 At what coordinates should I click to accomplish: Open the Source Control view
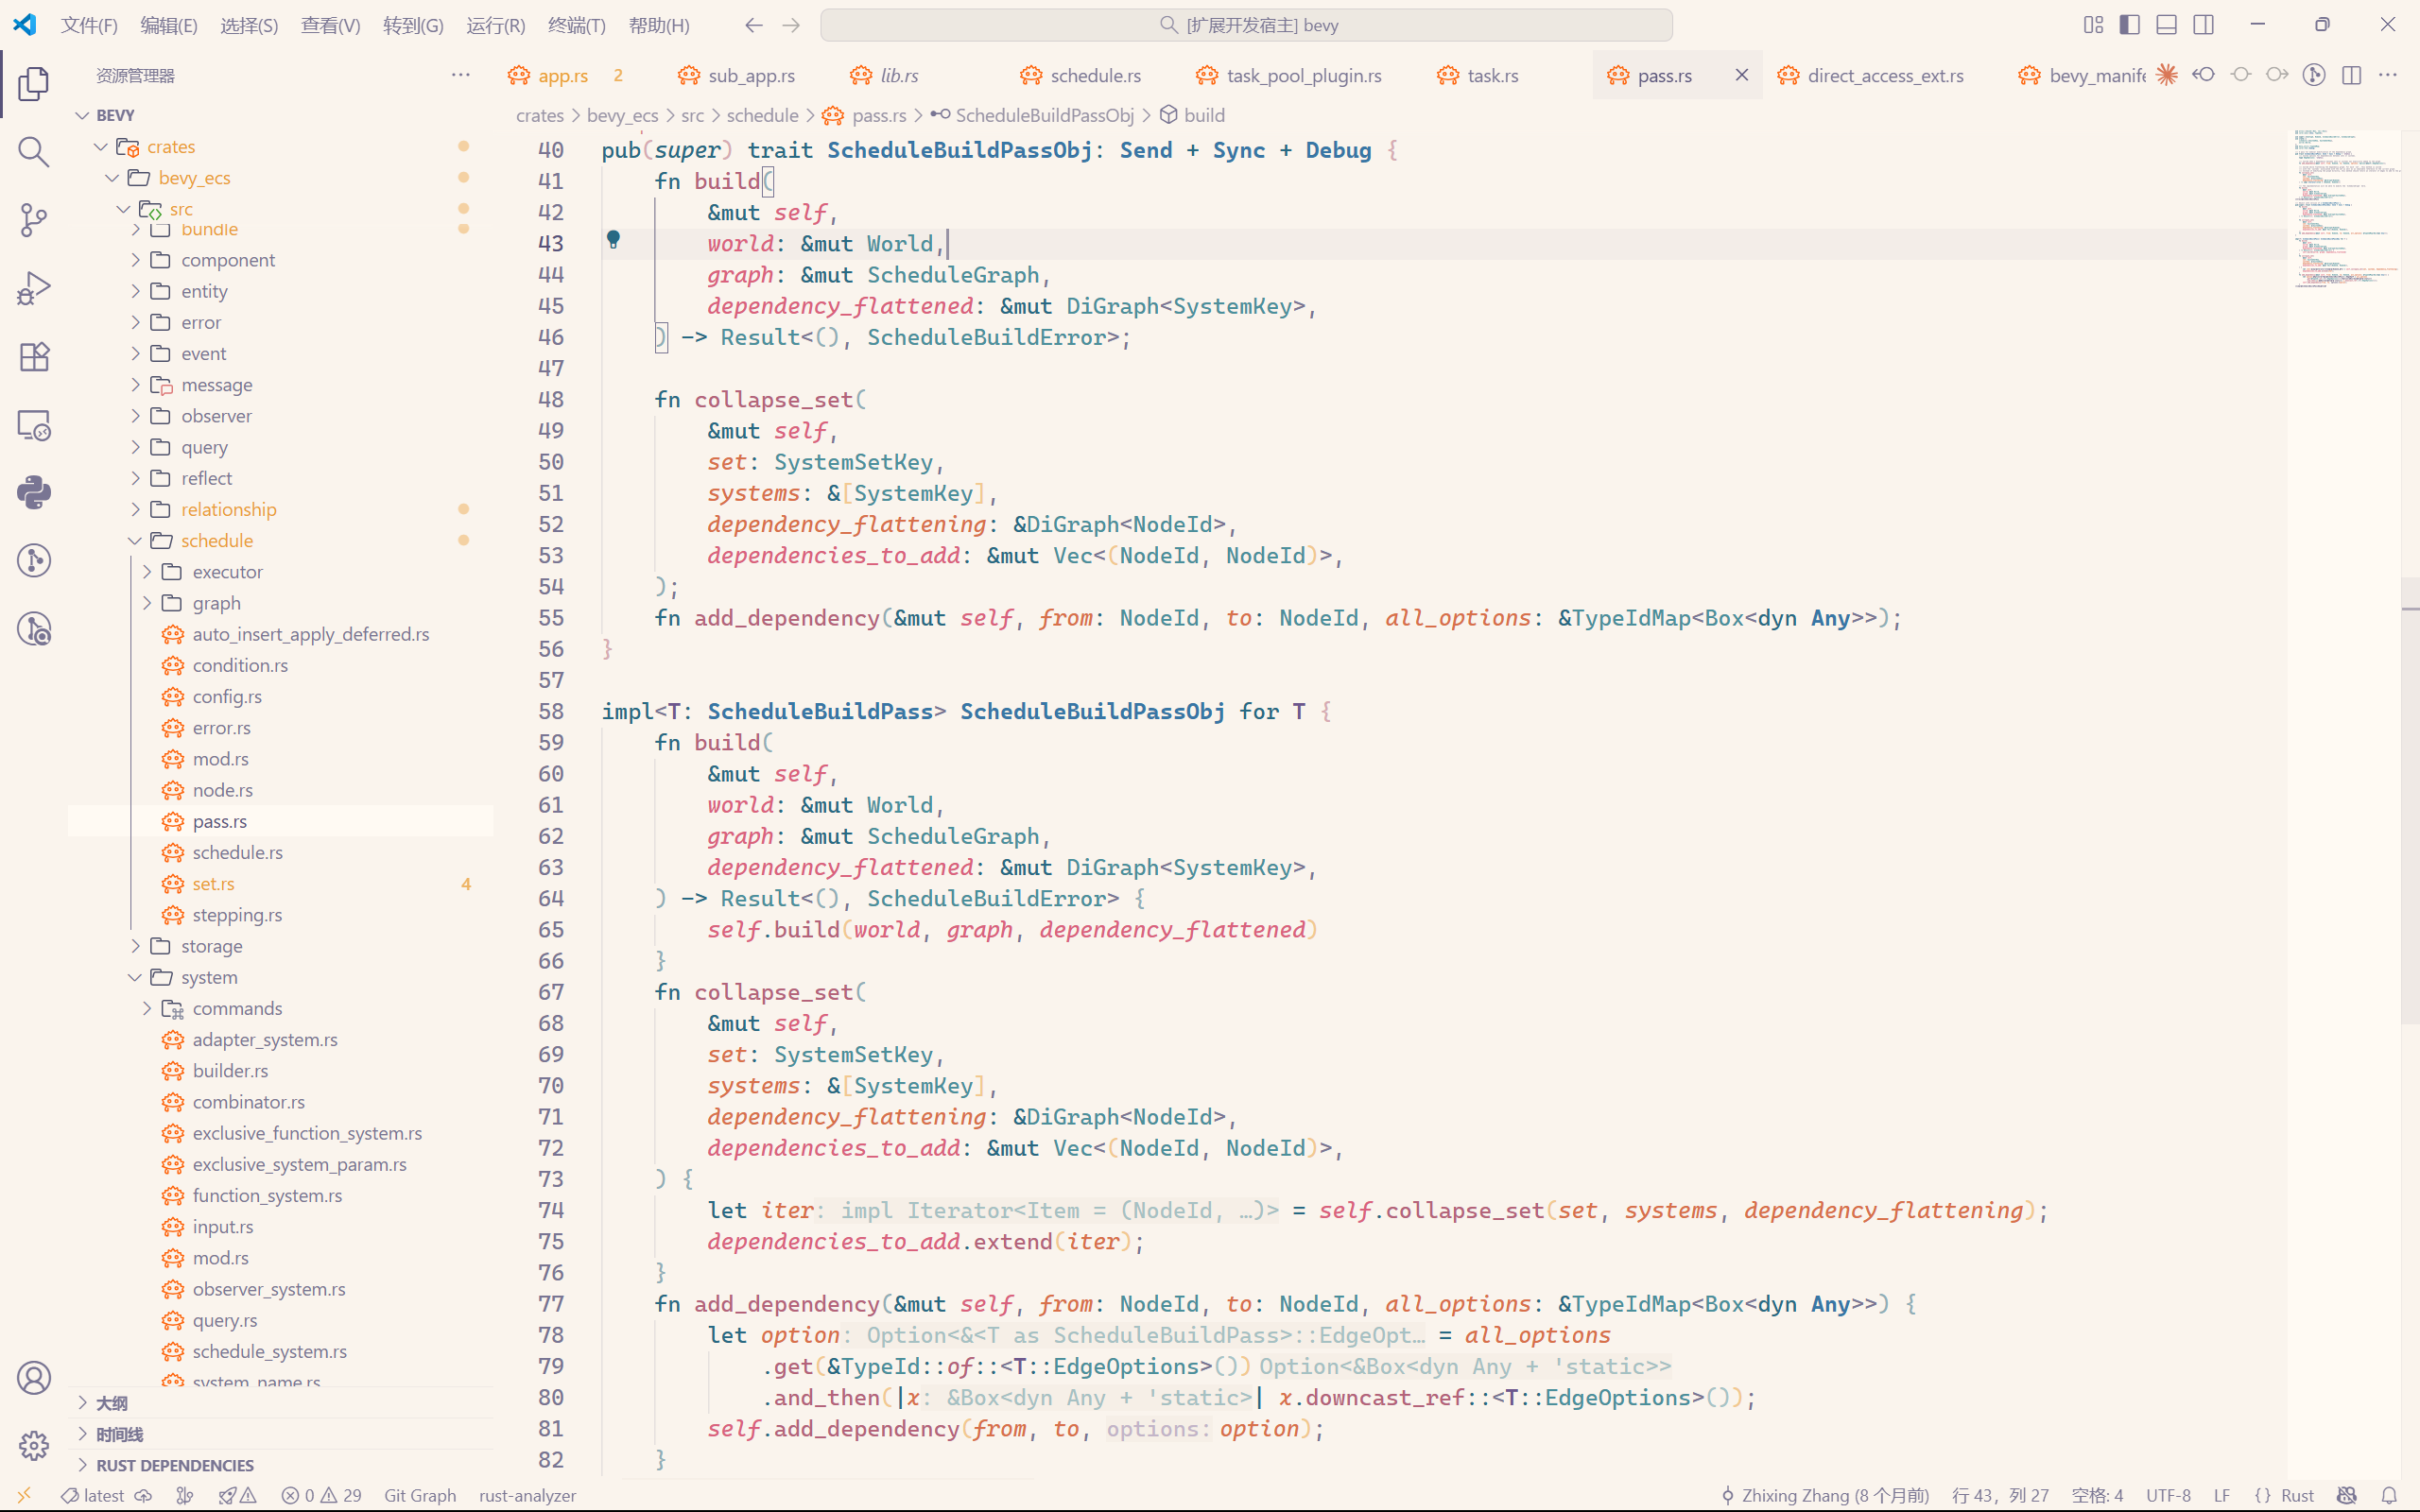(34, 220)
